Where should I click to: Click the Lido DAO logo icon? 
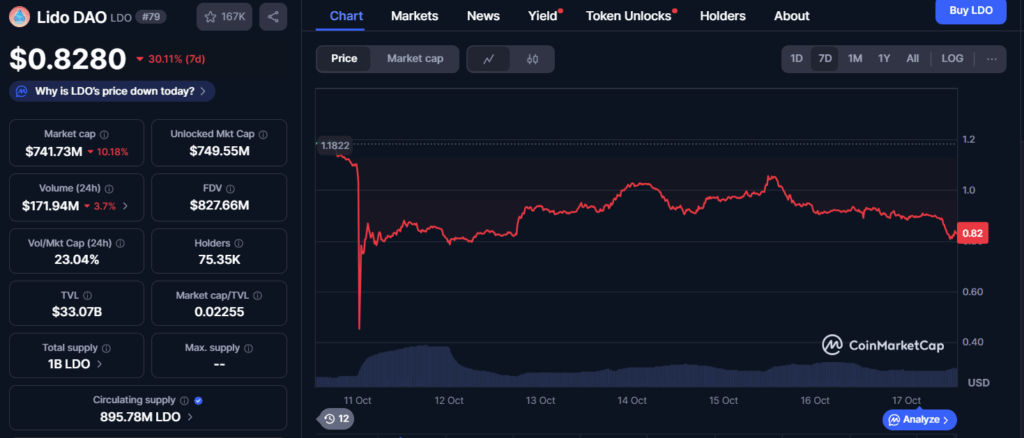[x=18, y=16]
